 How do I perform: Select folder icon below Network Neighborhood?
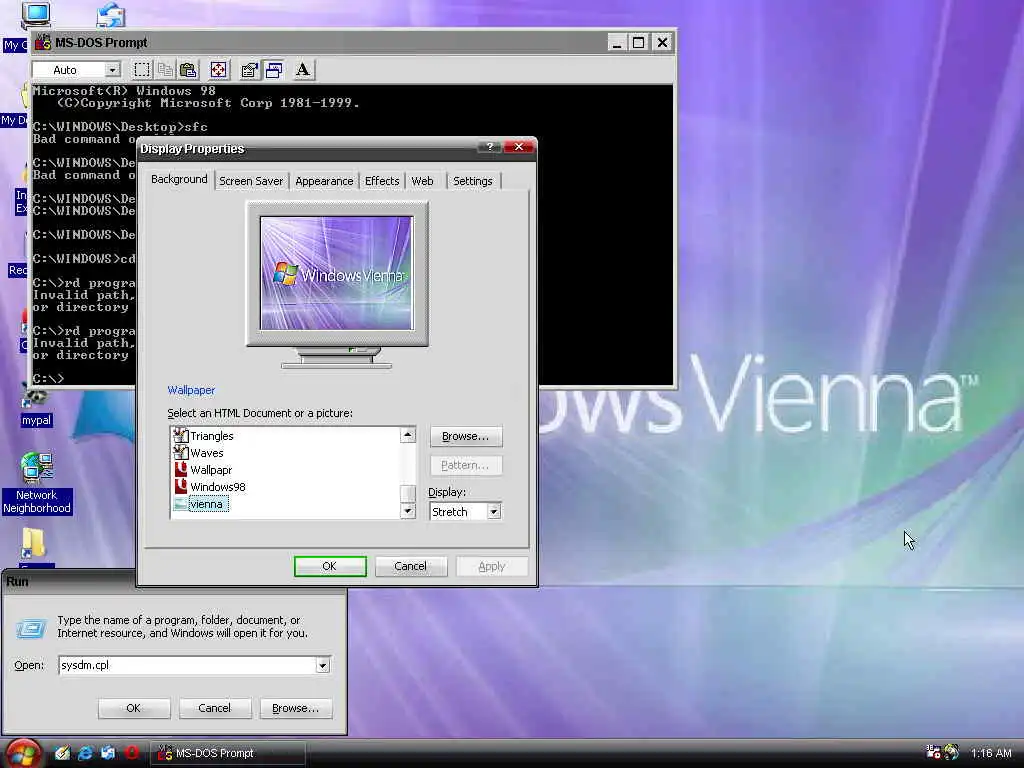click(x=33, y=543)
